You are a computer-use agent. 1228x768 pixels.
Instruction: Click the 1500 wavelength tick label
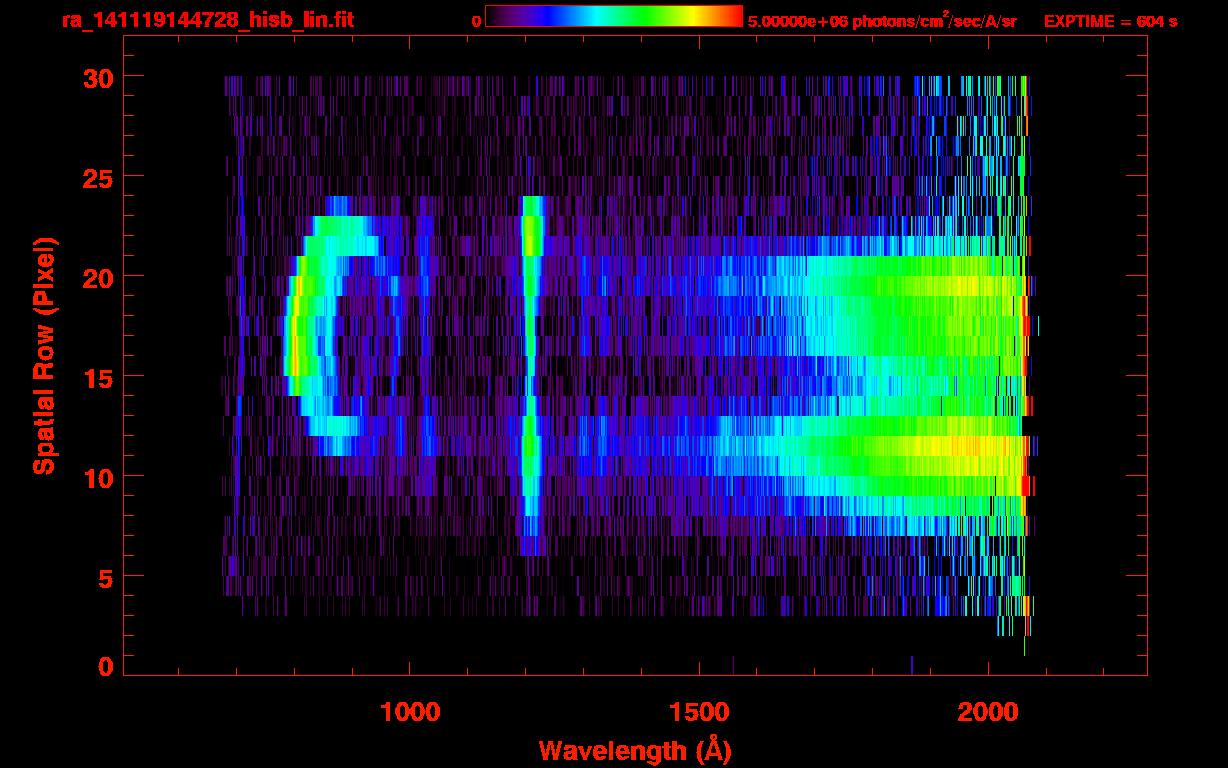(x=699, y=712)
